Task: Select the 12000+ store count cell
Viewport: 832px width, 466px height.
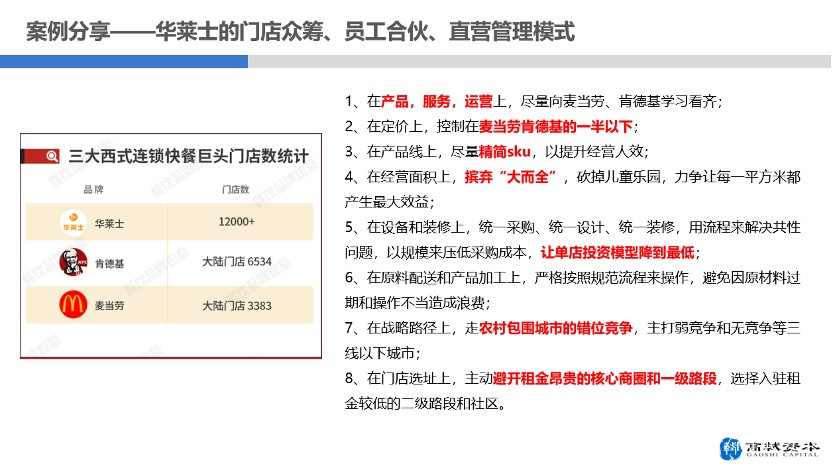Action: [237, 222]
